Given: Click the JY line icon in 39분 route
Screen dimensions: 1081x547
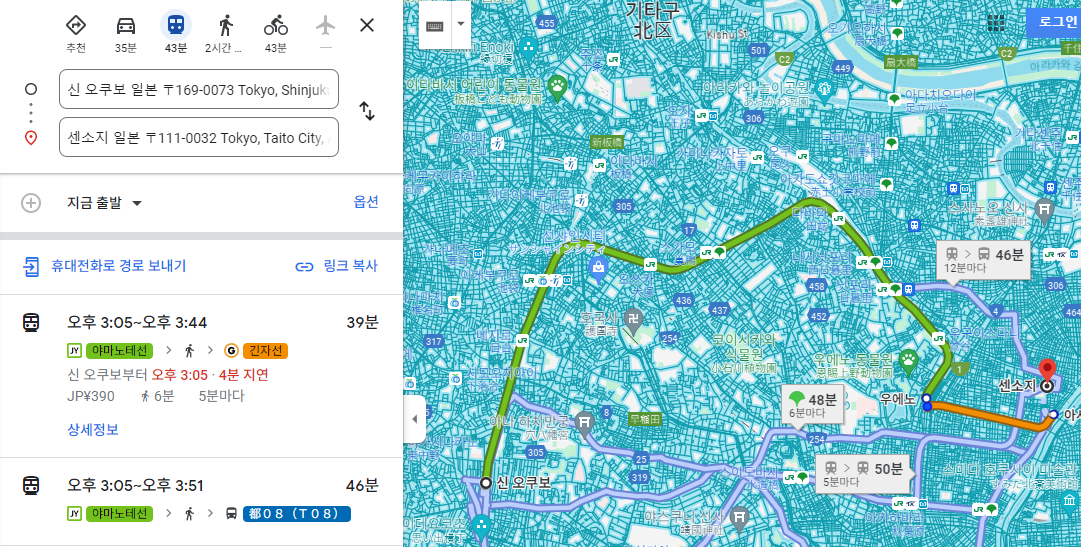Looking at the screenshot, I should tap(74, 351).
